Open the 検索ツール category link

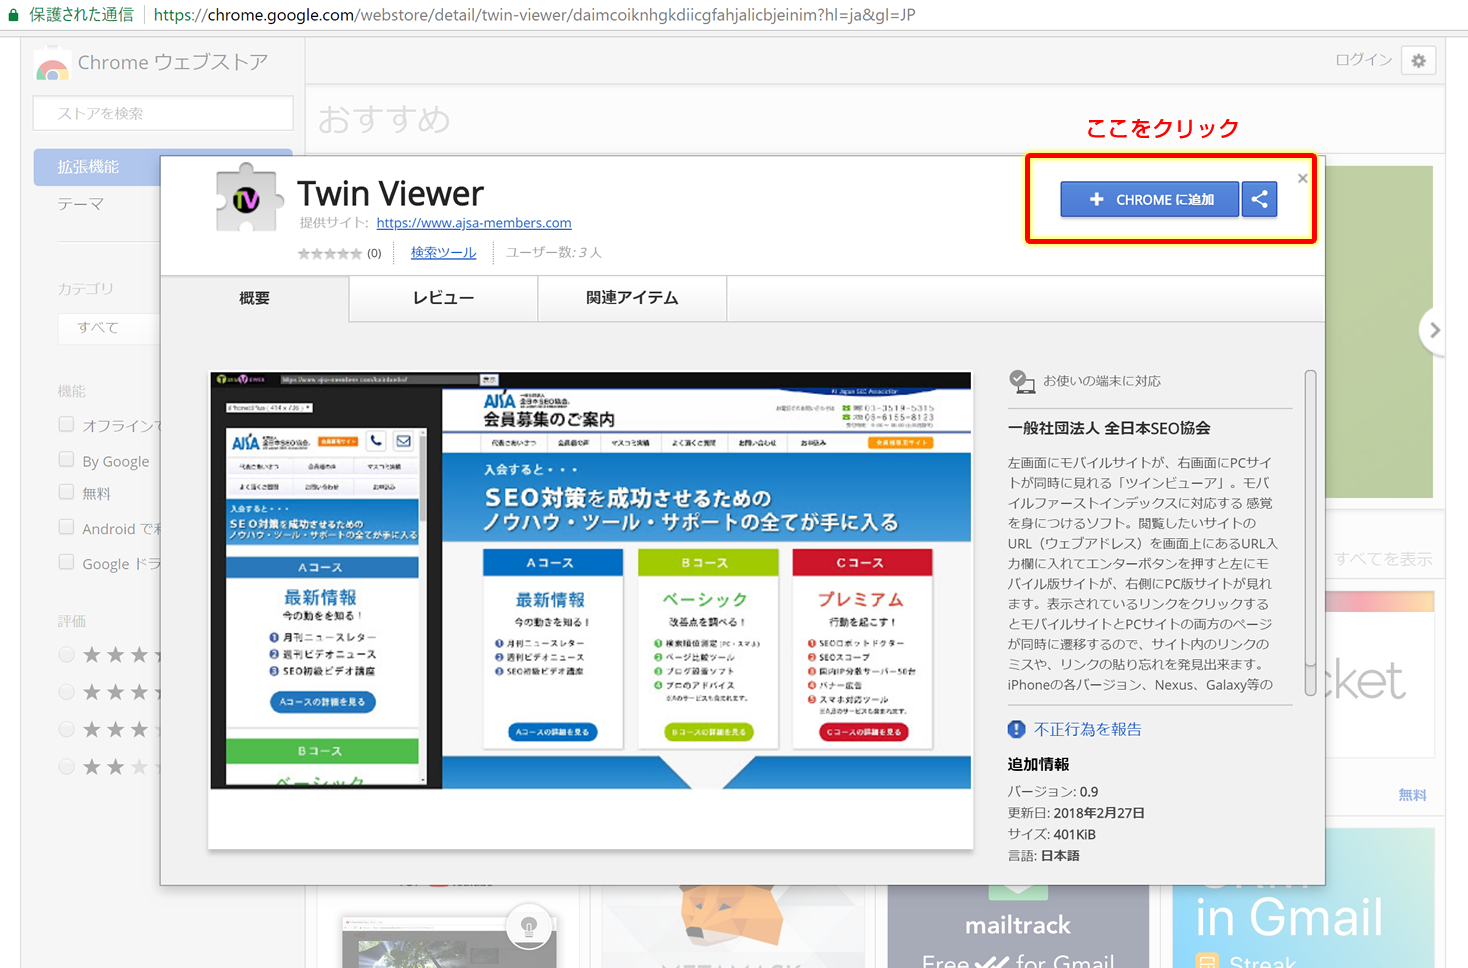coord(443,252)
